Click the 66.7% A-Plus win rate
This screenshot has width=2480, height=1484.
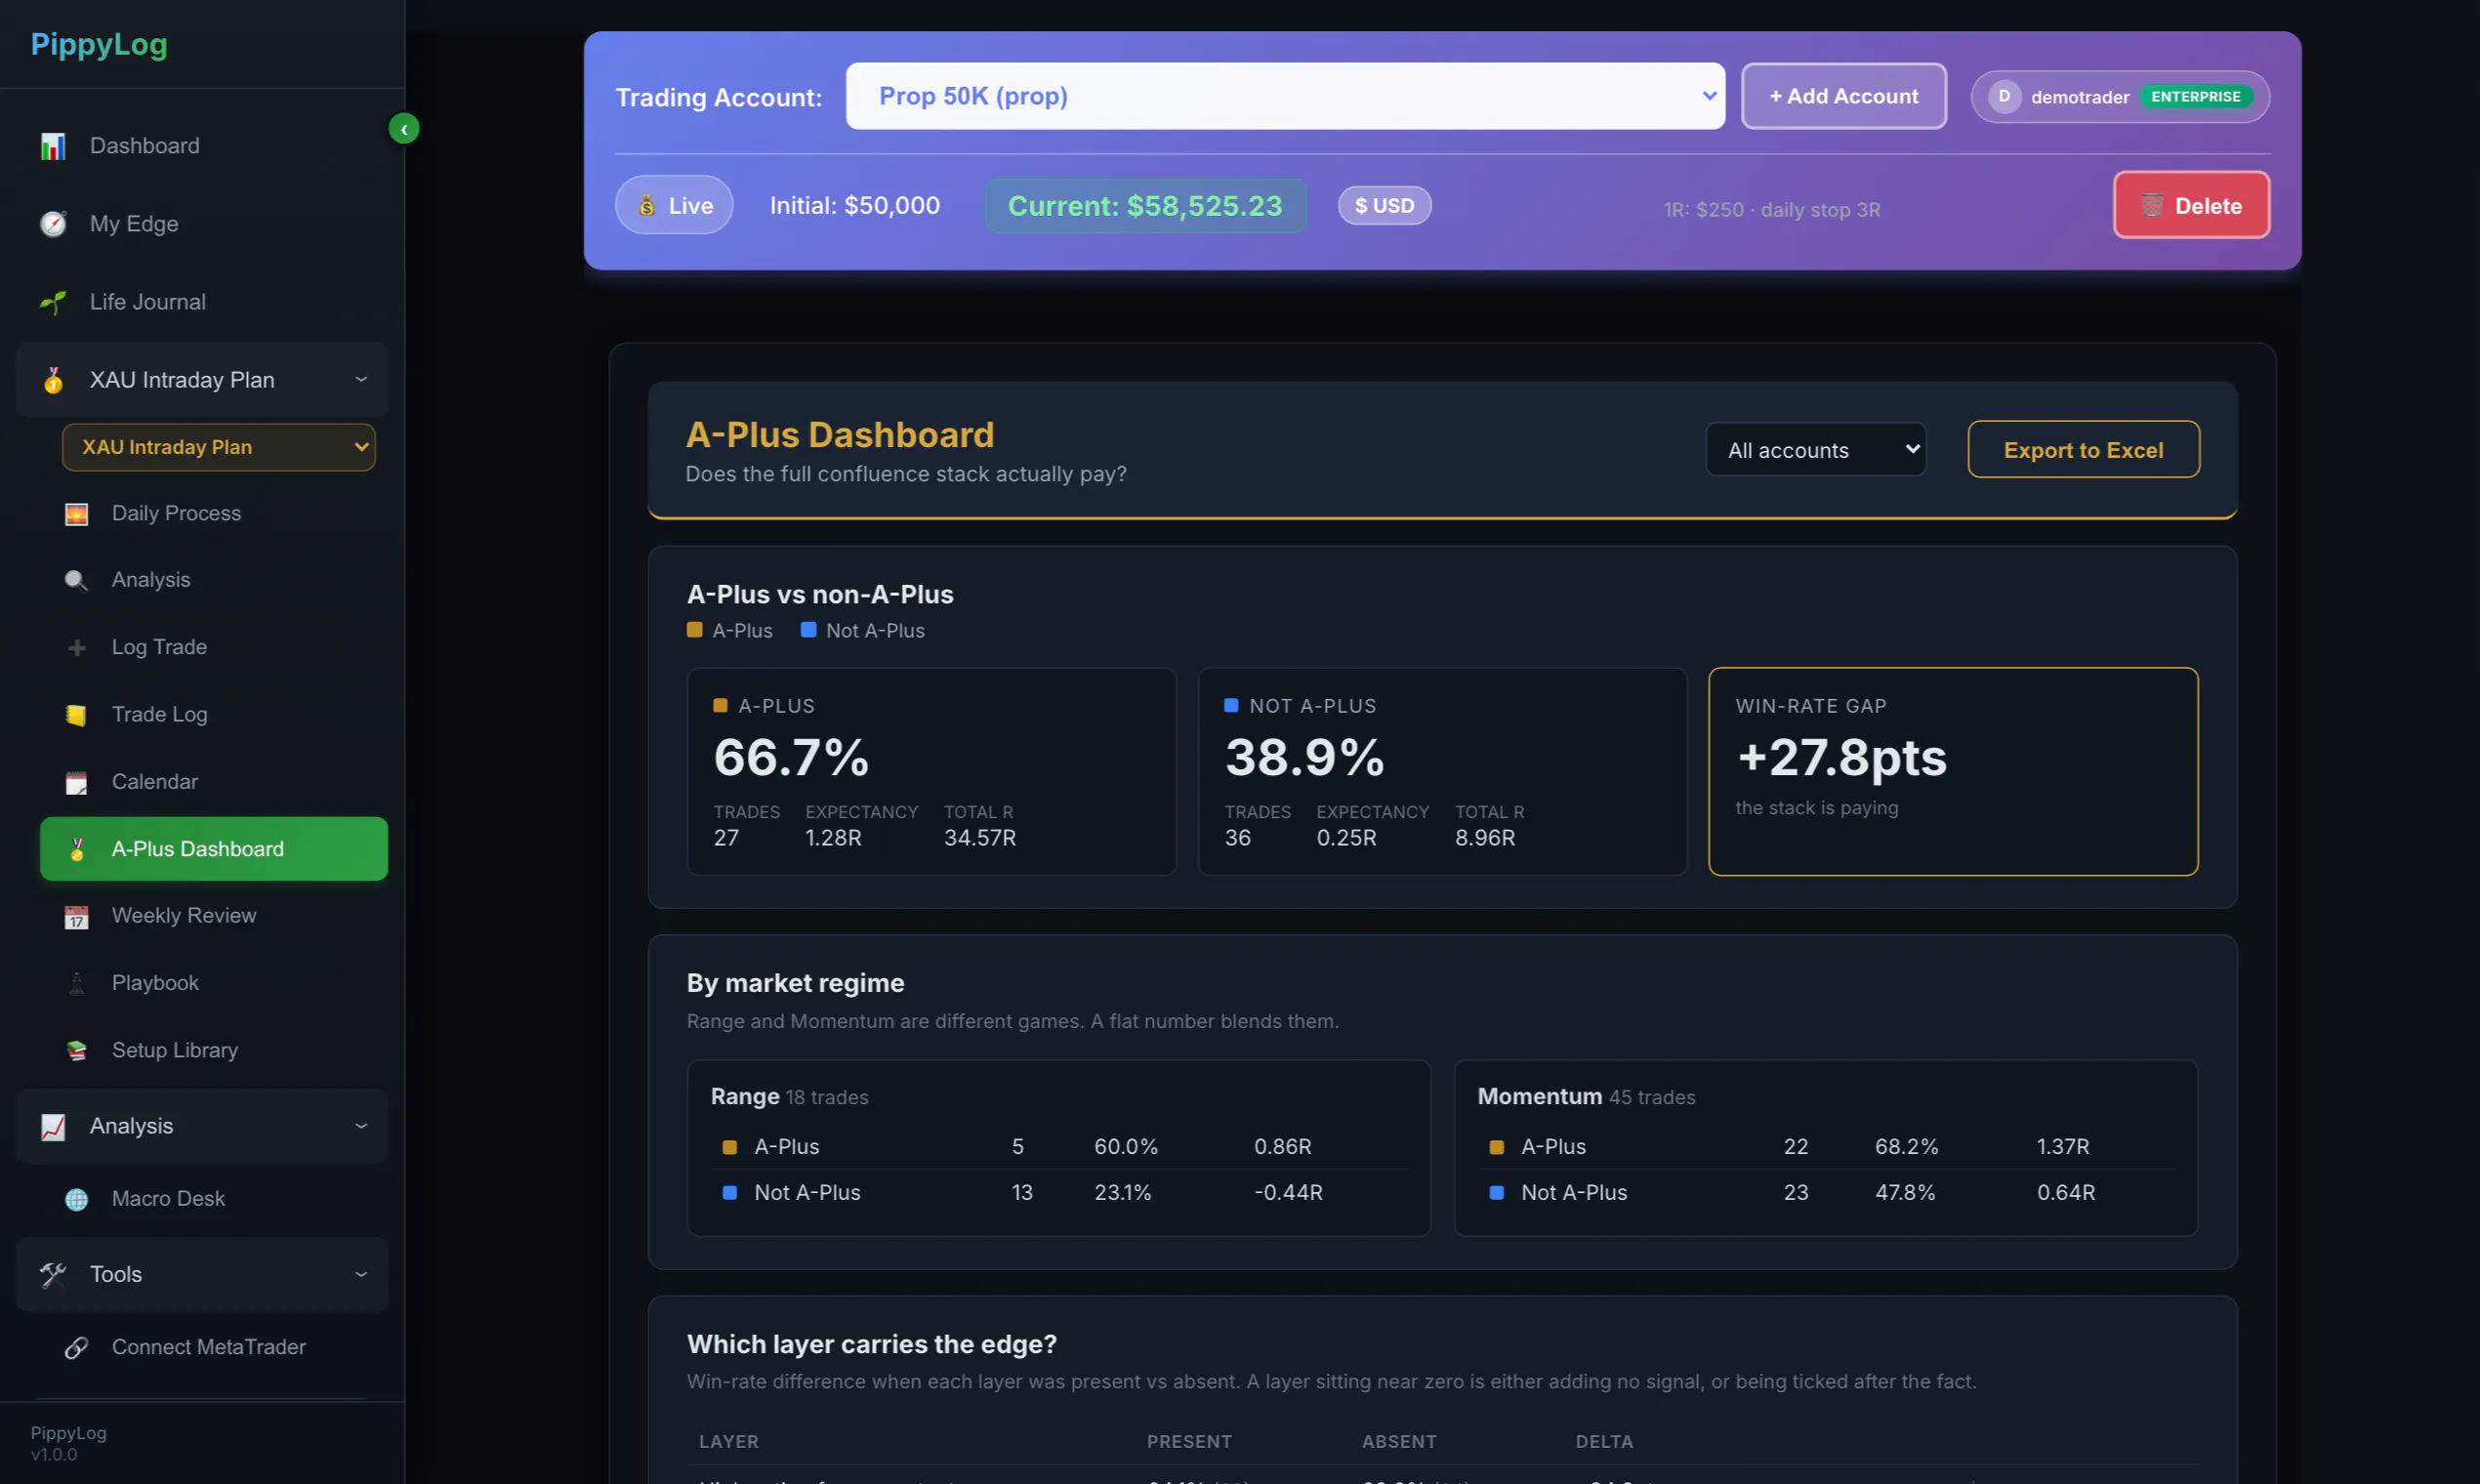coord(791,758)
